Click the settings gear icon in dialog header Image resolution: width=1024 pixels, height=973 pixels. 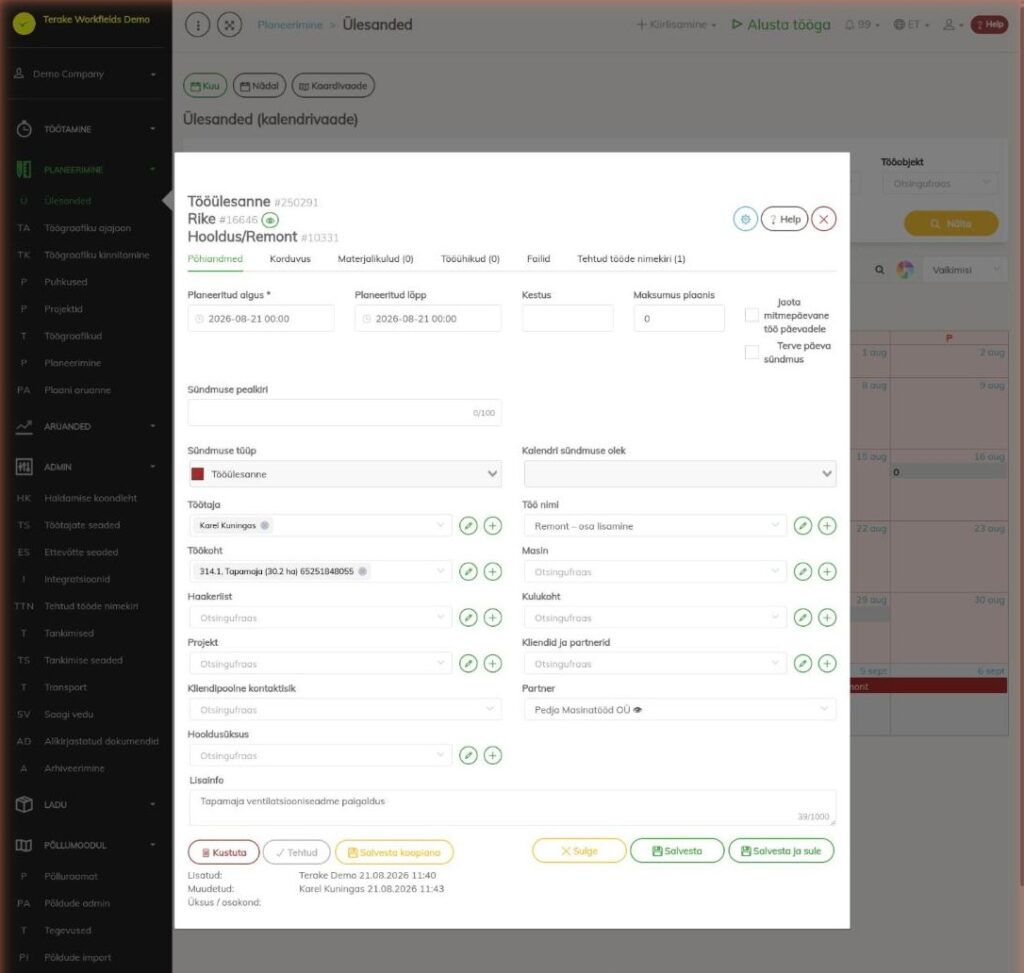pos(745,219)
